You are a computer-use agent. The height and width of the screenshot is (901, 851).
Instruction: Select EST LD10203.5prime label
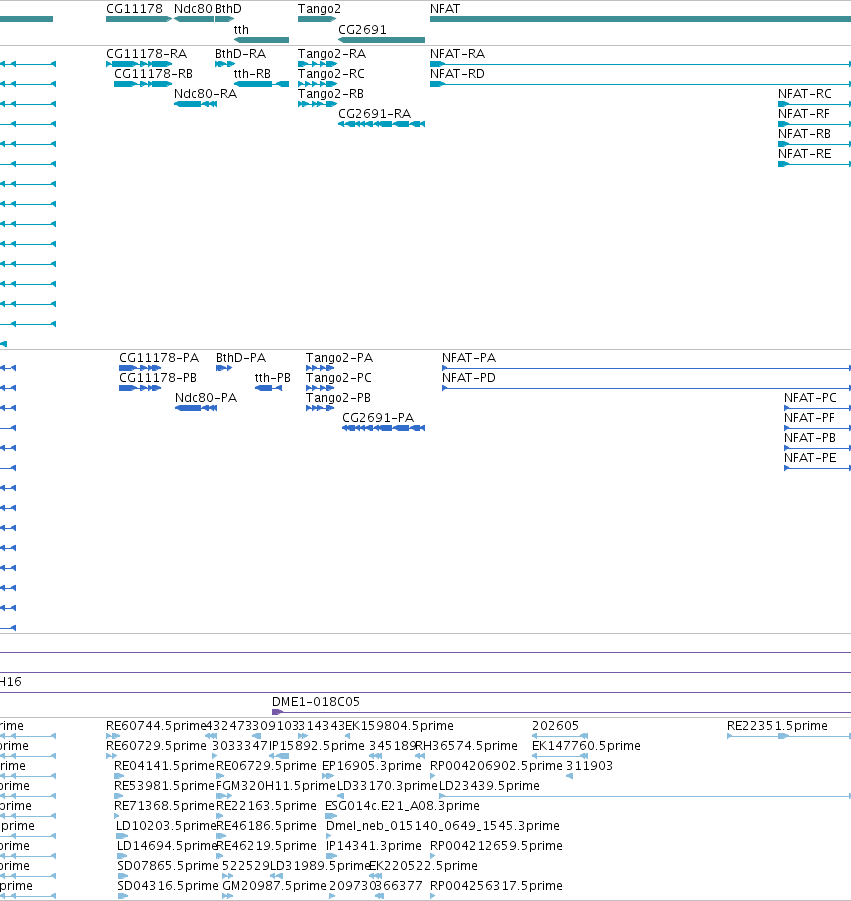tap(166, 827)
